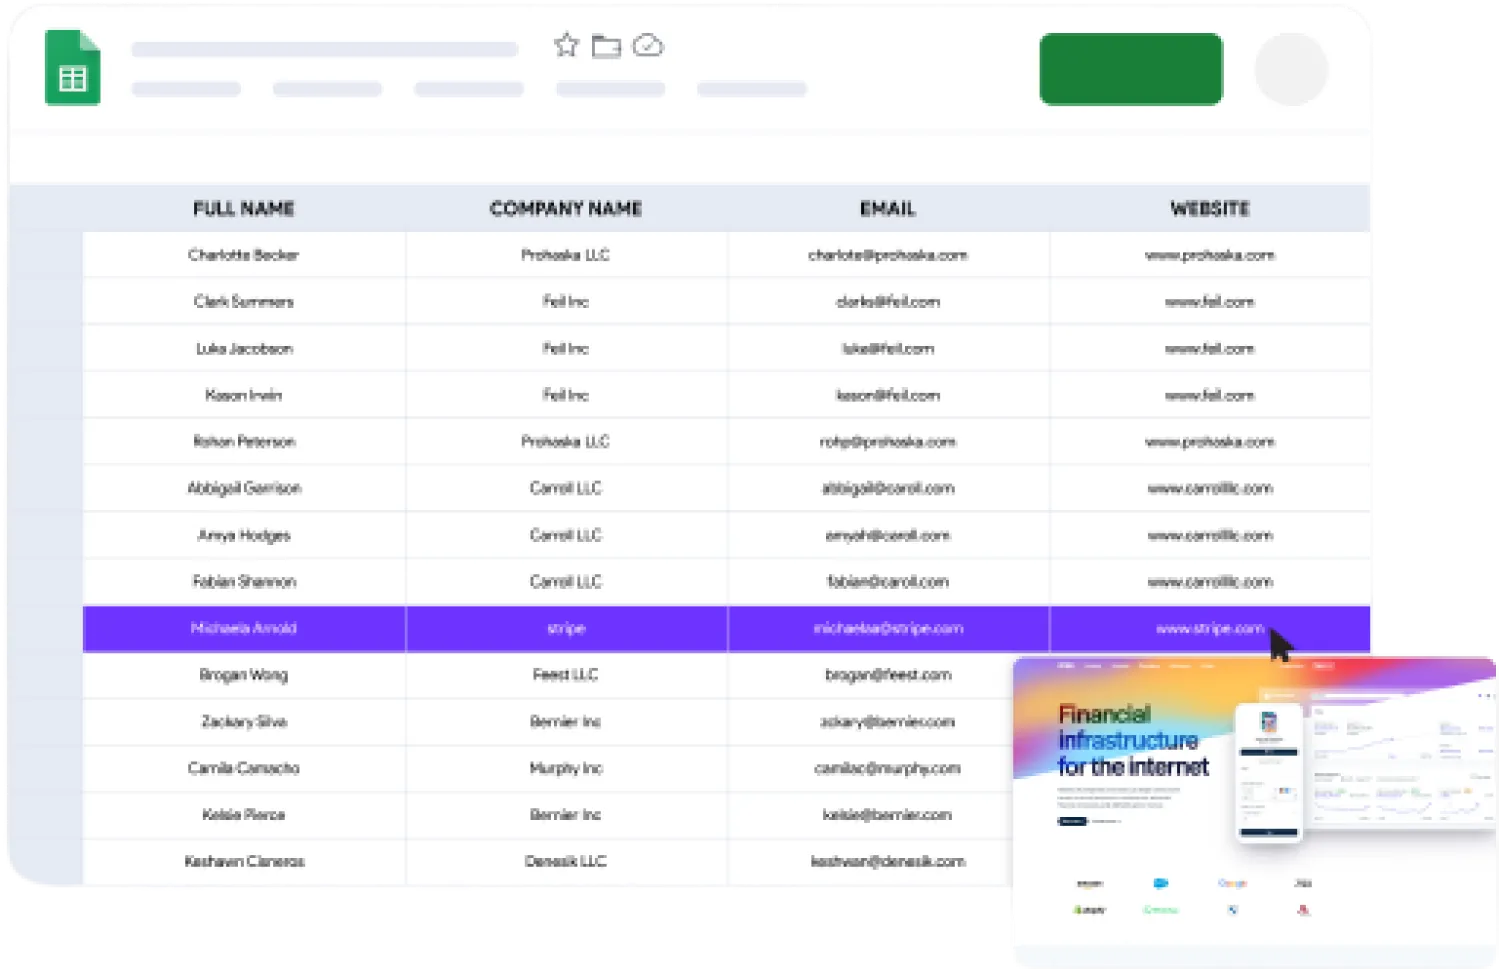Select the email cell in Camila Camacho's row

888,768
